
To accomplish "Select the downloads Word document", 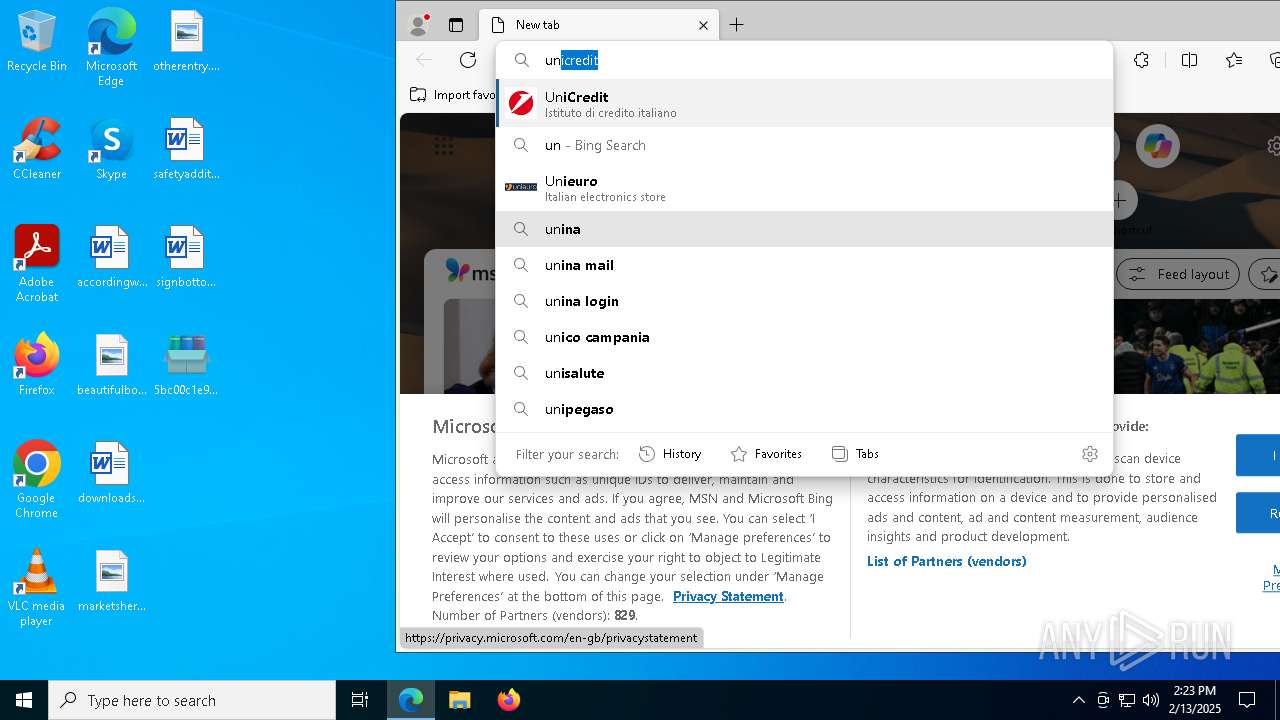I will click(111, 474).
